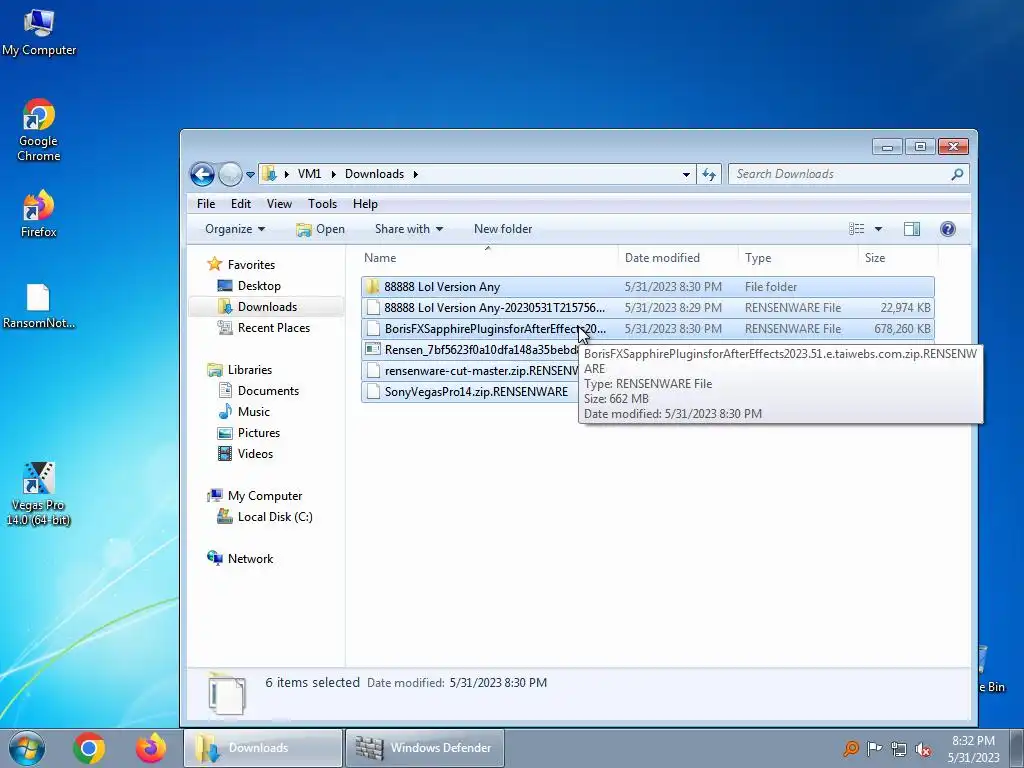Open Videos library
Image resolution: width=1024 pixels, height=768 pixels.
point(255,453)
